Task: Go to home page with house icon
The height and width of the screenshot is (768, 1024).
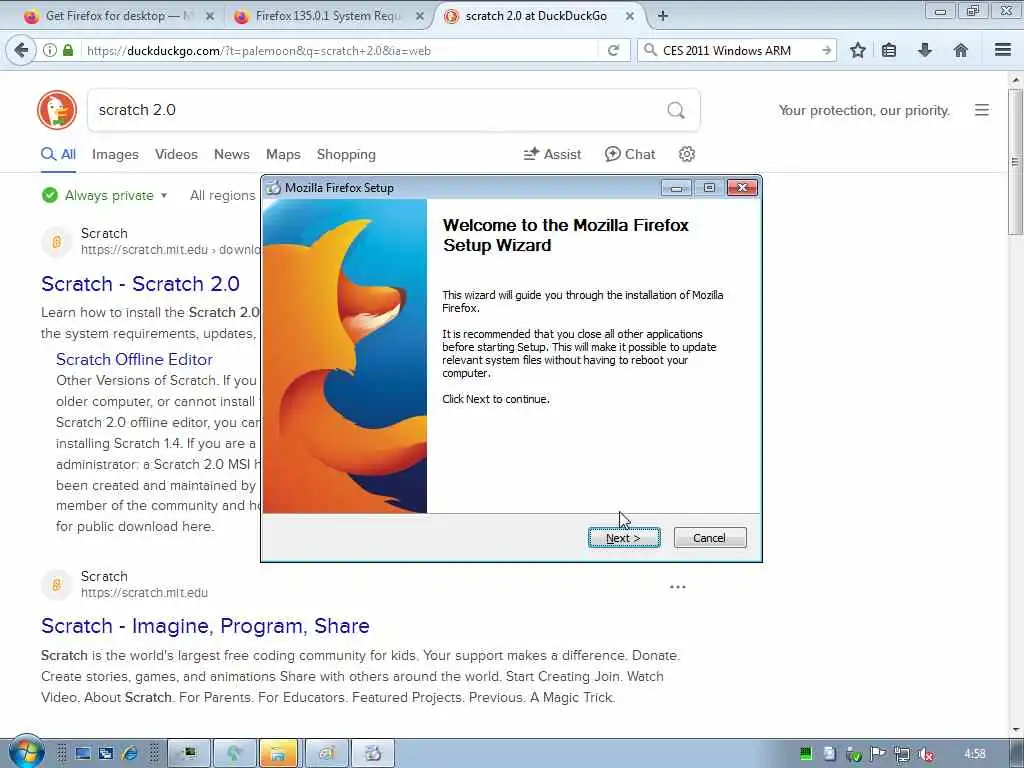Action: [961, 50]
